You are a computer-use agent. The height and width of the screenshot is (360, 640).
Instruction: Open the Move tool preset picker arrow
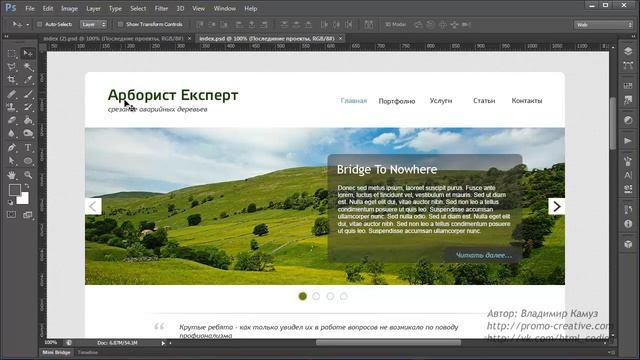[28, 25]
